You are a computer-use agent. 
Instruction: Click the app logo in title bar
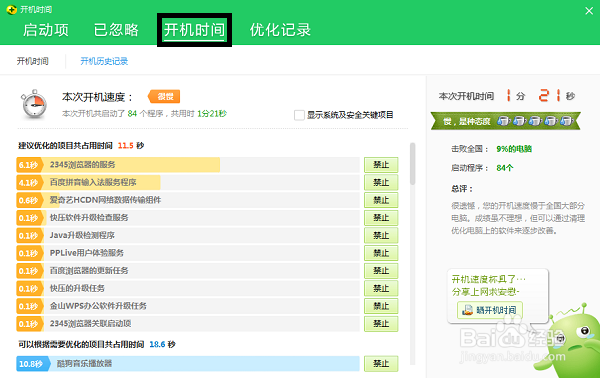11,9
